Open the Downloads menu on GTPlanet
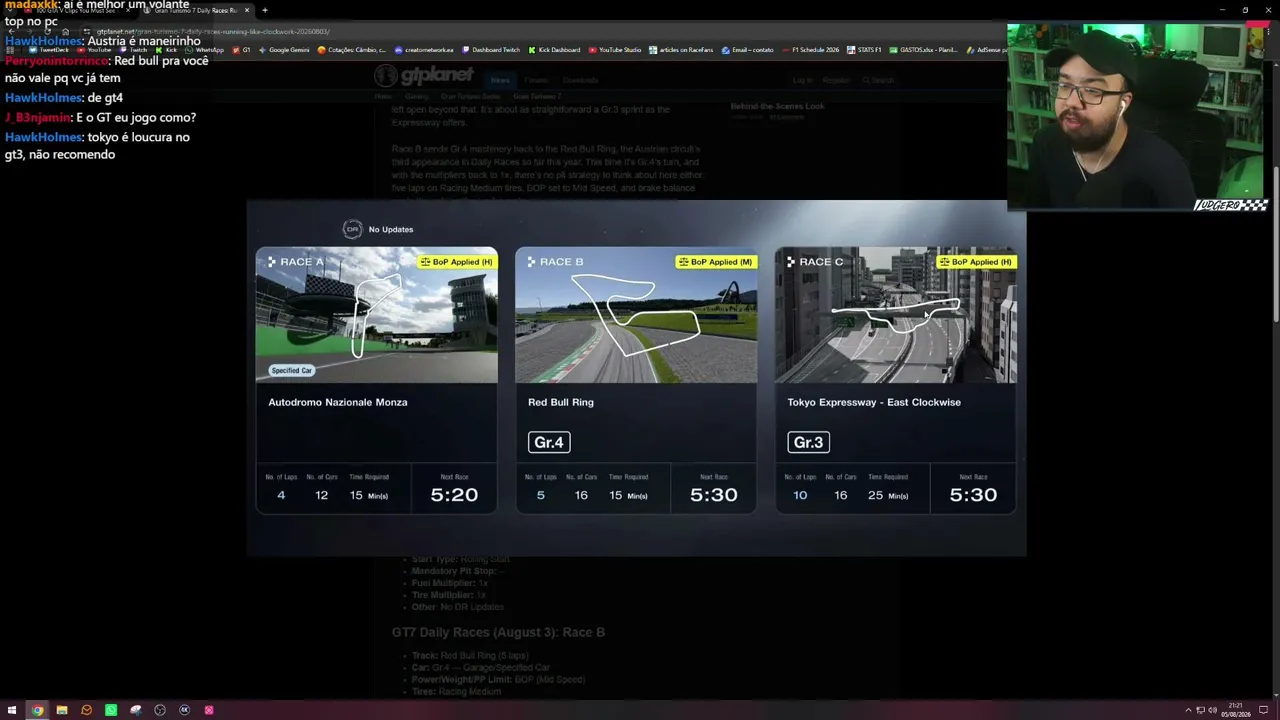This screenshot has height=720, width=1280. pos(580,80)
